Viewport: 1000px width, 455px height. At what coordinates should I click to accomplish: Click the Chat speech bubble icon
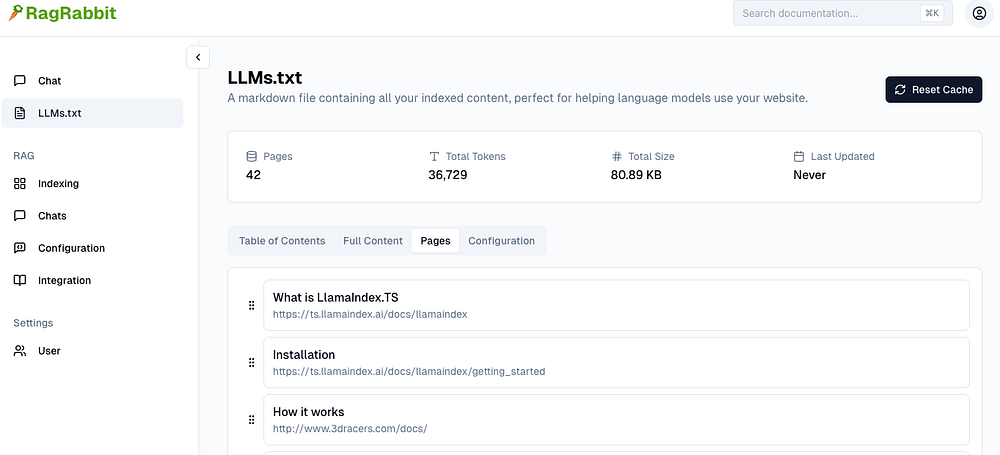click(x=20, y=80)
